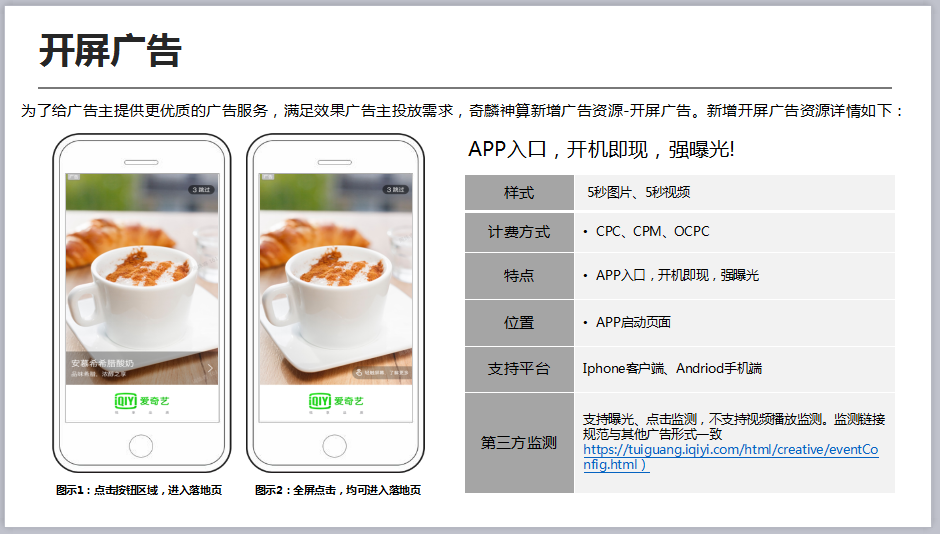
Task: Click the 广告 ad label on left phone
Action: tap(74, 177)
